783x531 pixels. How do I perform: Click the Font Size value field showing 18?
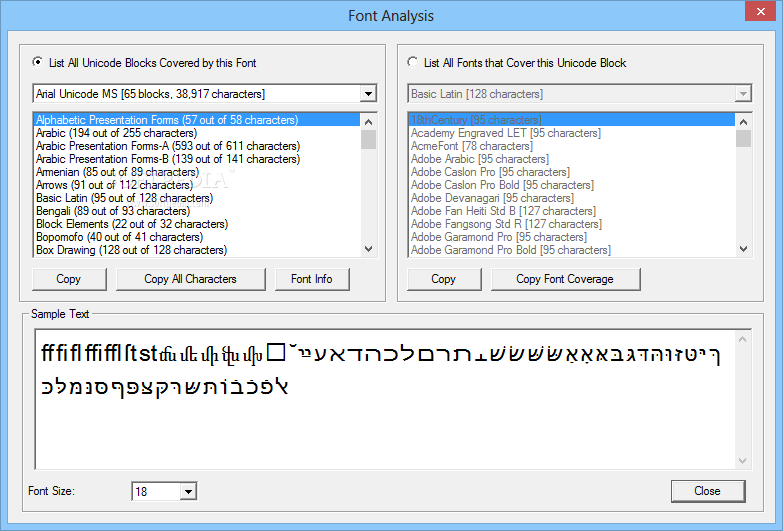[156, 492]
